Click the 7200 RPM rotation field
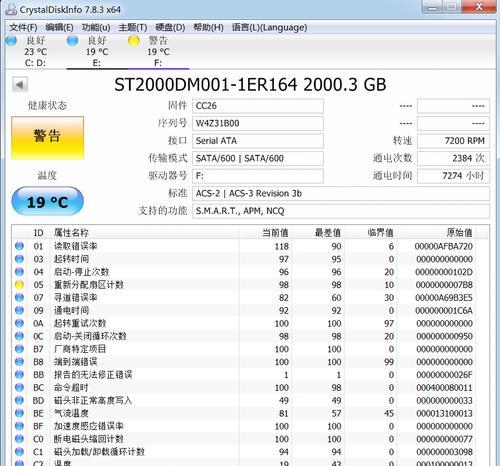Screen dimensions: 500x466 pyautogui.click(x=453, y=141)
